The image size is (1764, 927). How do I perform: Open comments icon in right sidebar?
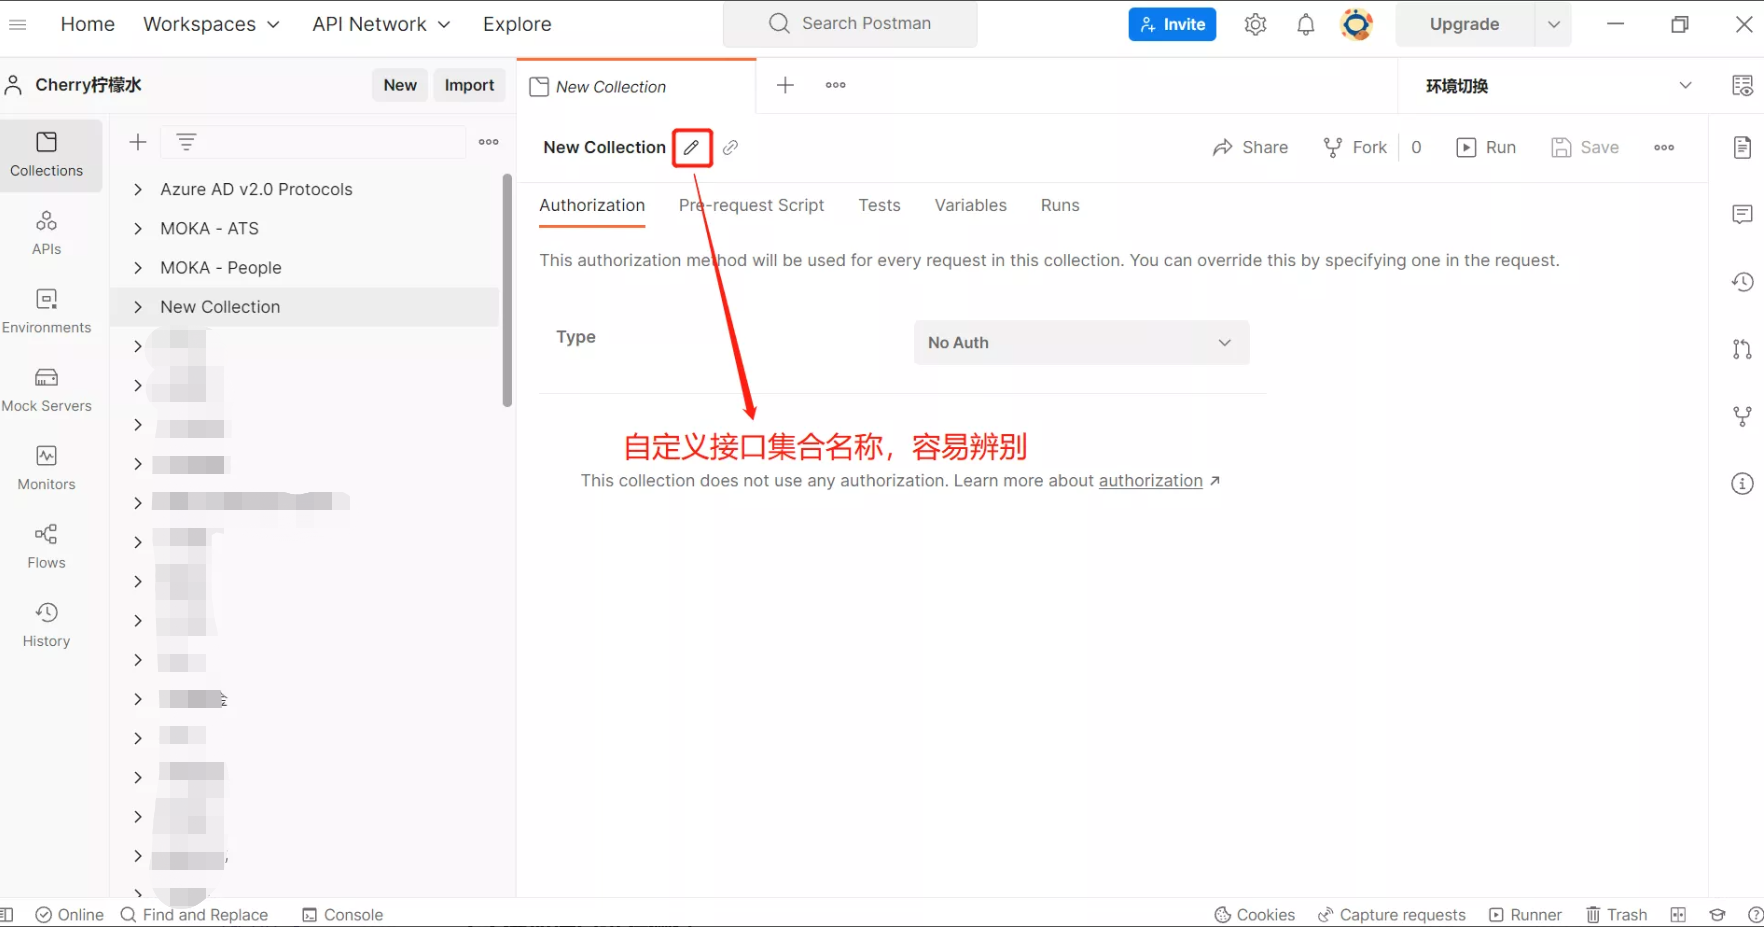(1742, 214)
